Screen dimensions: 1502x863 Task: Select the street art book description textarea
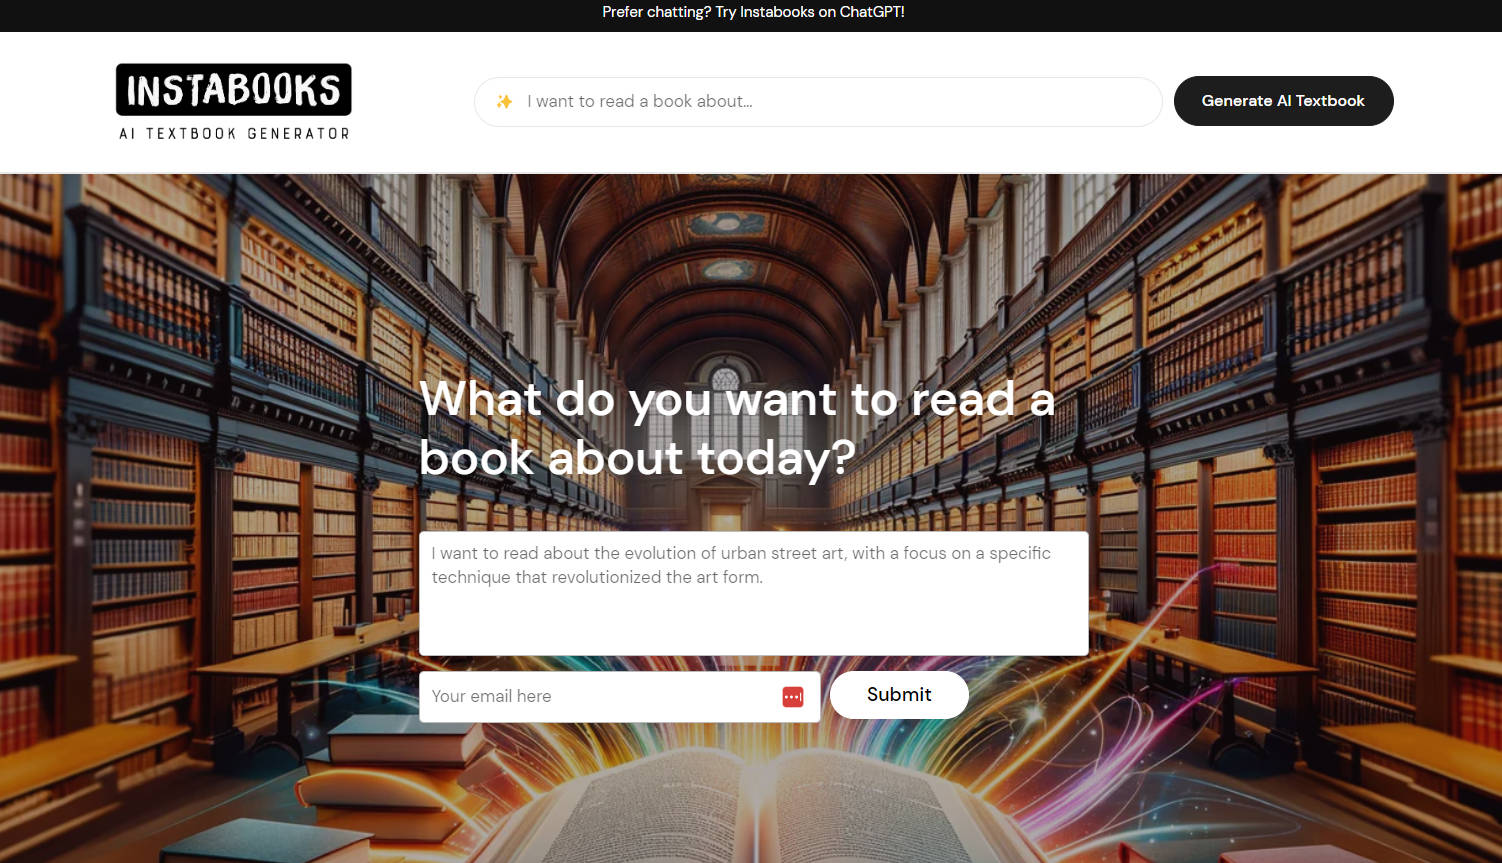pos(754,592)
